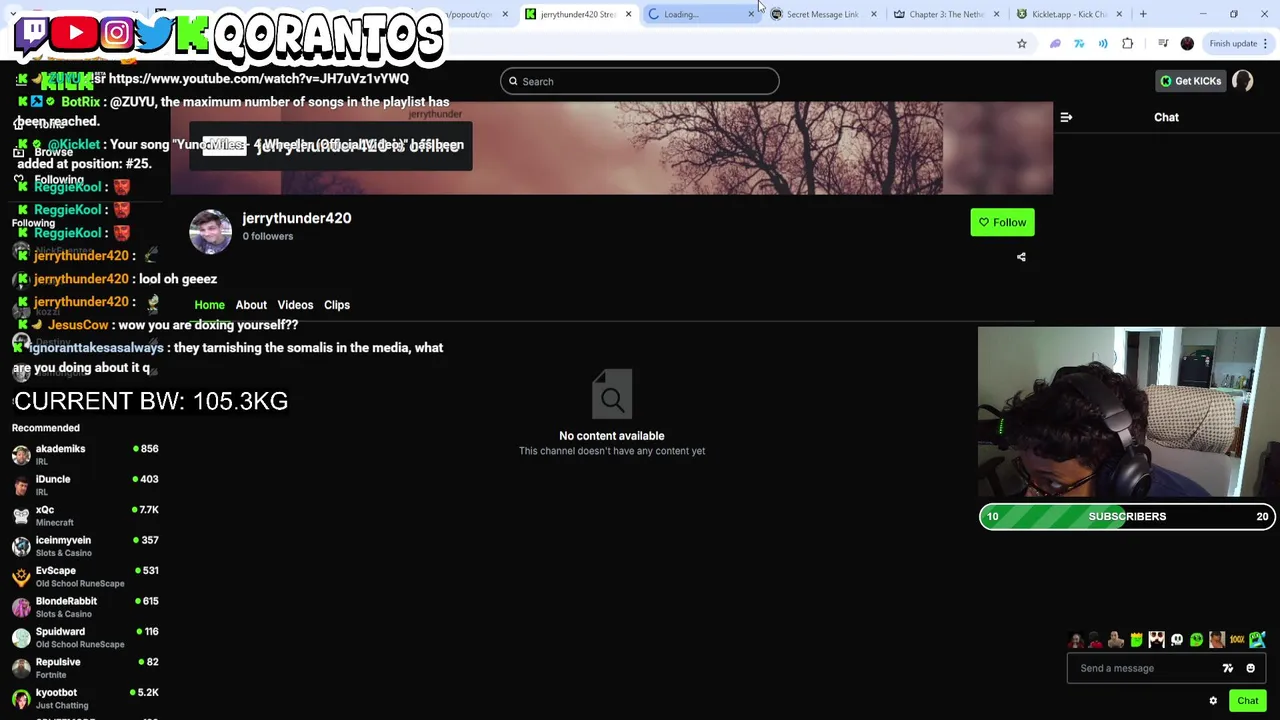Select the Clips channel tab
The width and height of the screenshot is (1280, 720).
pos(337,305)
